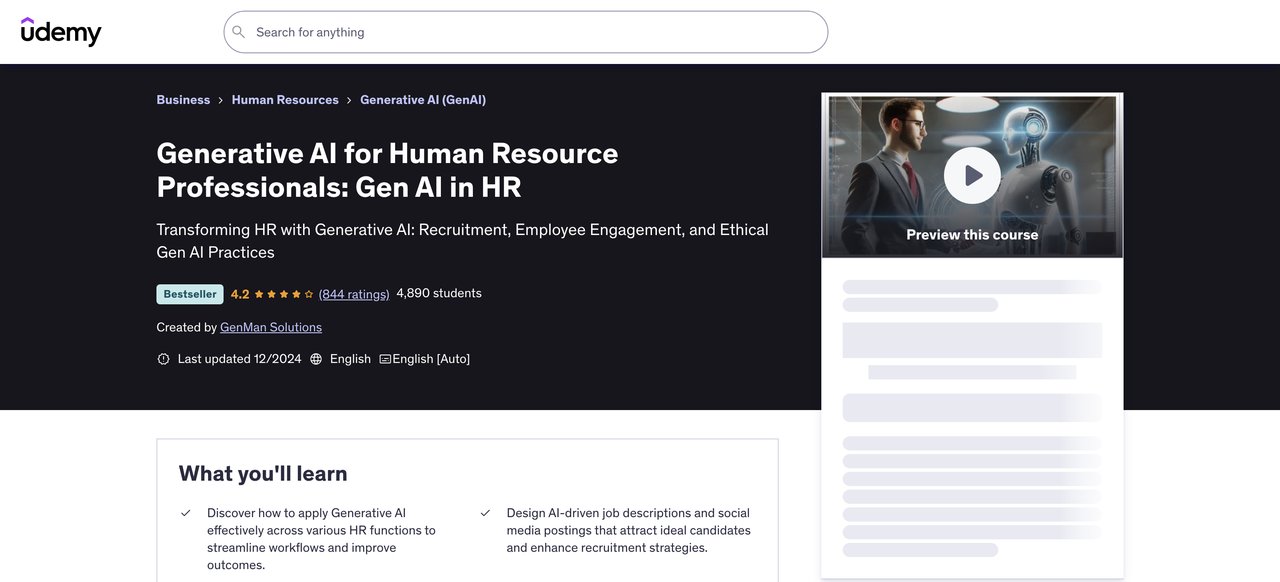Viewport: 1280px width, 582px height.
Task: Click the star rating icons
Action: [284, 294]
